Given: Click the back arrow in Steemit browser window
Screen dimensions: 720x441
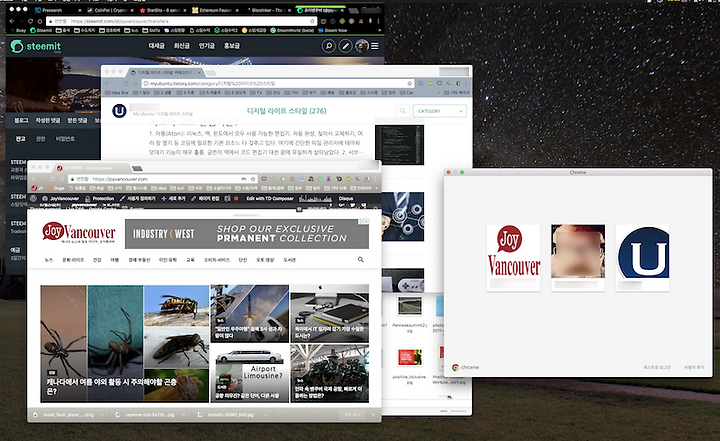Looking at the screenshot, I should pos(12,21).
